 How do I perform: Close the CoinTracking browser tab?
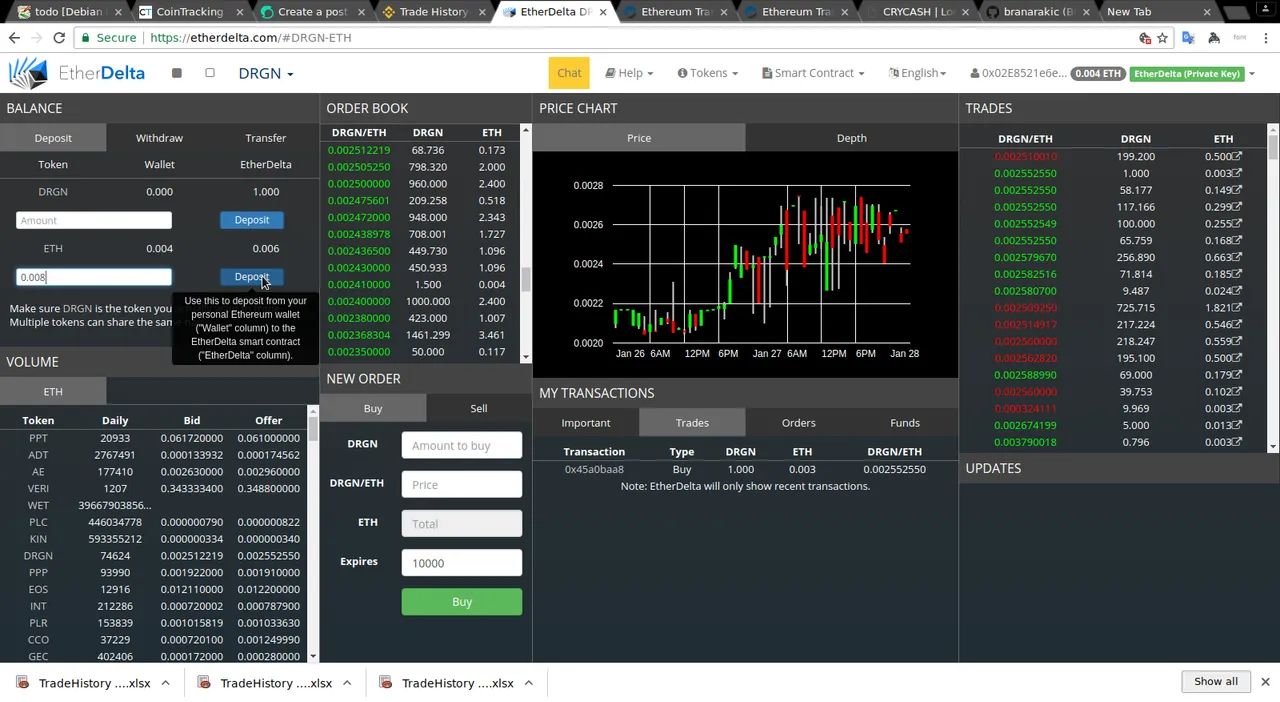pos(238,12)
